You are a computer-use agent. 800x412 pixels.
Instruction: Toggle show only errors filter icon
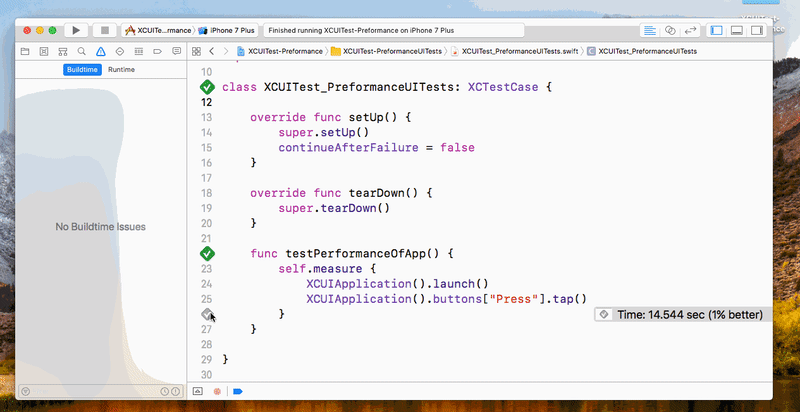(x=175, y=391)
